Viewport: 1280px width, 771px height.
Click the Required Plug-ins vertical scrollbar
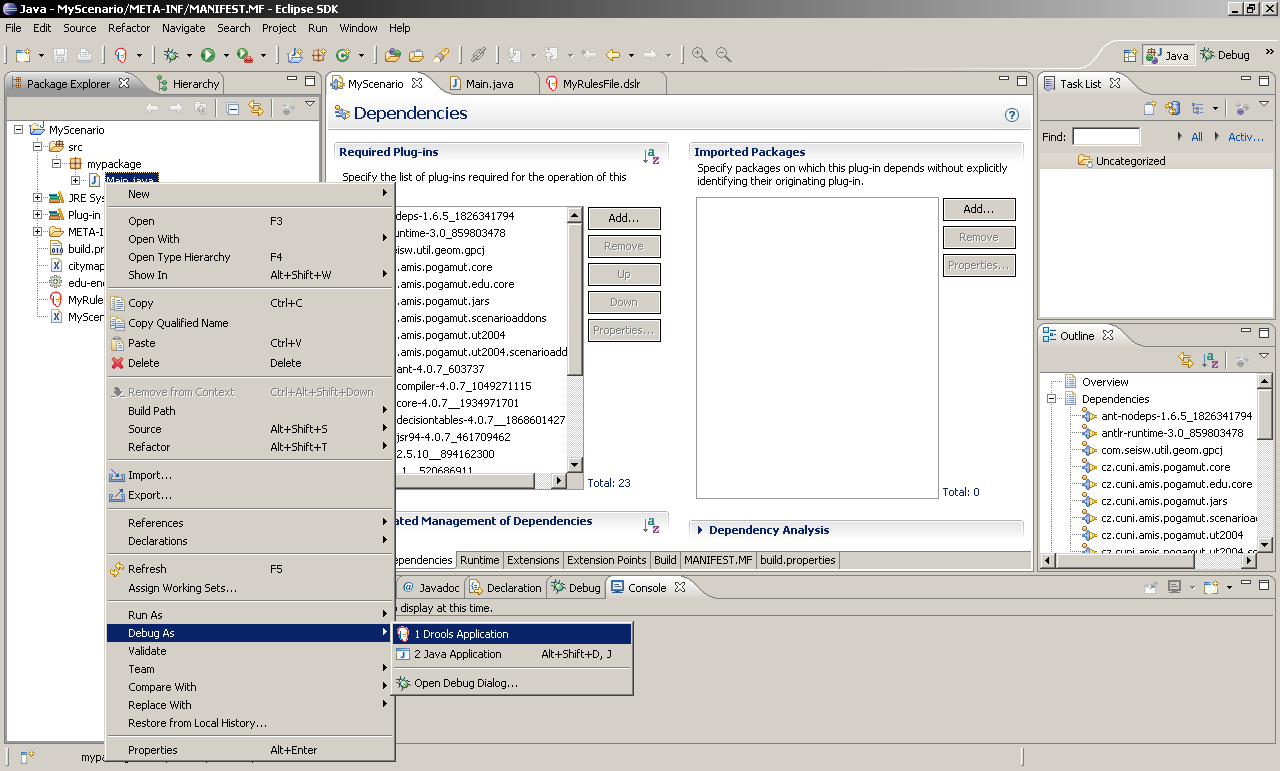pos(575,339)
